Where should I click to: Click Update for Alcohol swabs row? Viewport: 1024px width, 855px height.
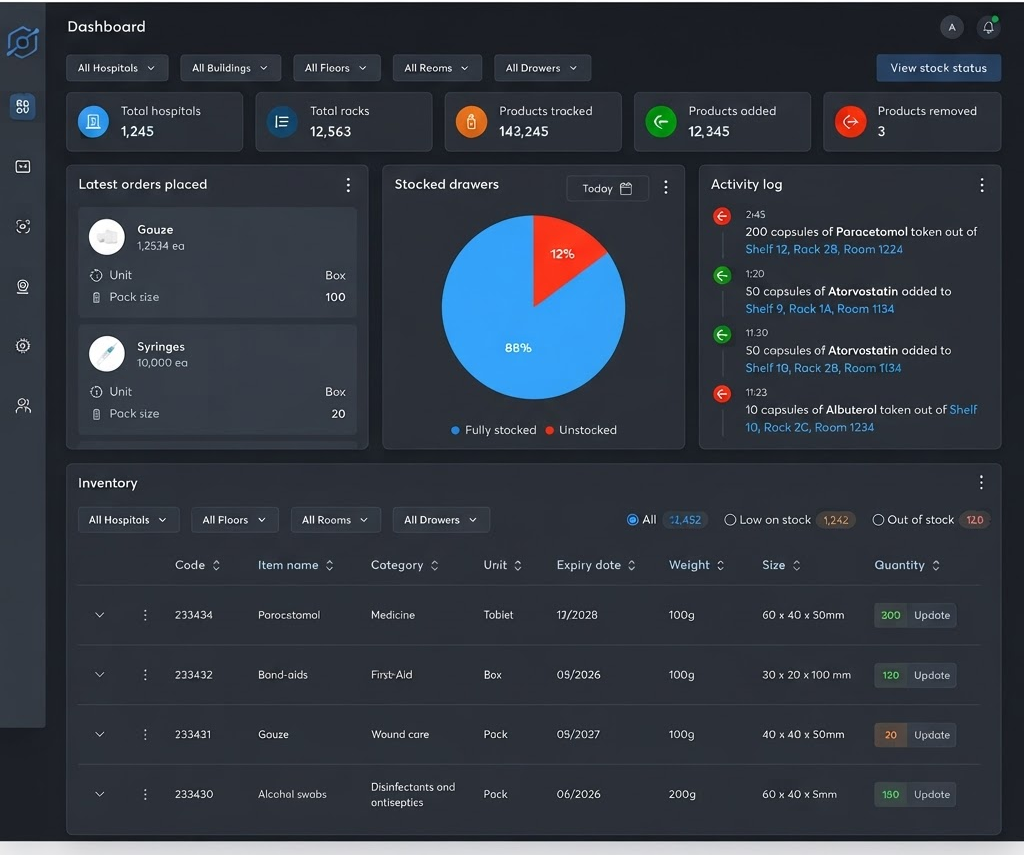pos(932,794)
